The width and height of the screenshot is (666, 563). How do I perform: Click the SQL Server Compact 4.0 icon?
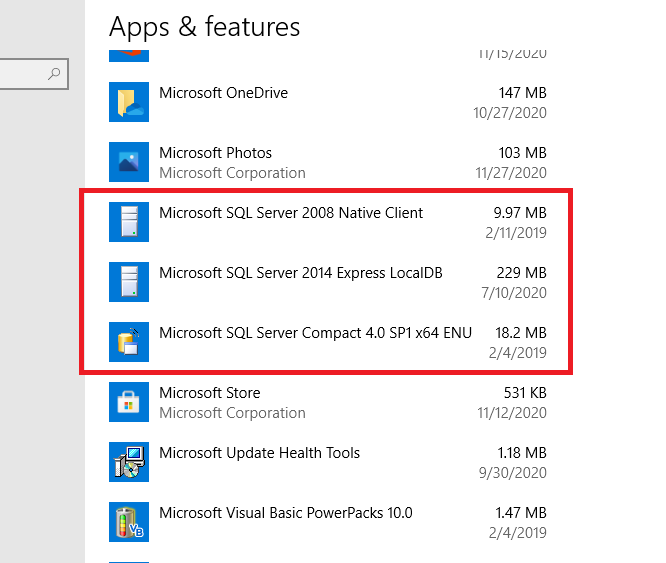(129, 342)
